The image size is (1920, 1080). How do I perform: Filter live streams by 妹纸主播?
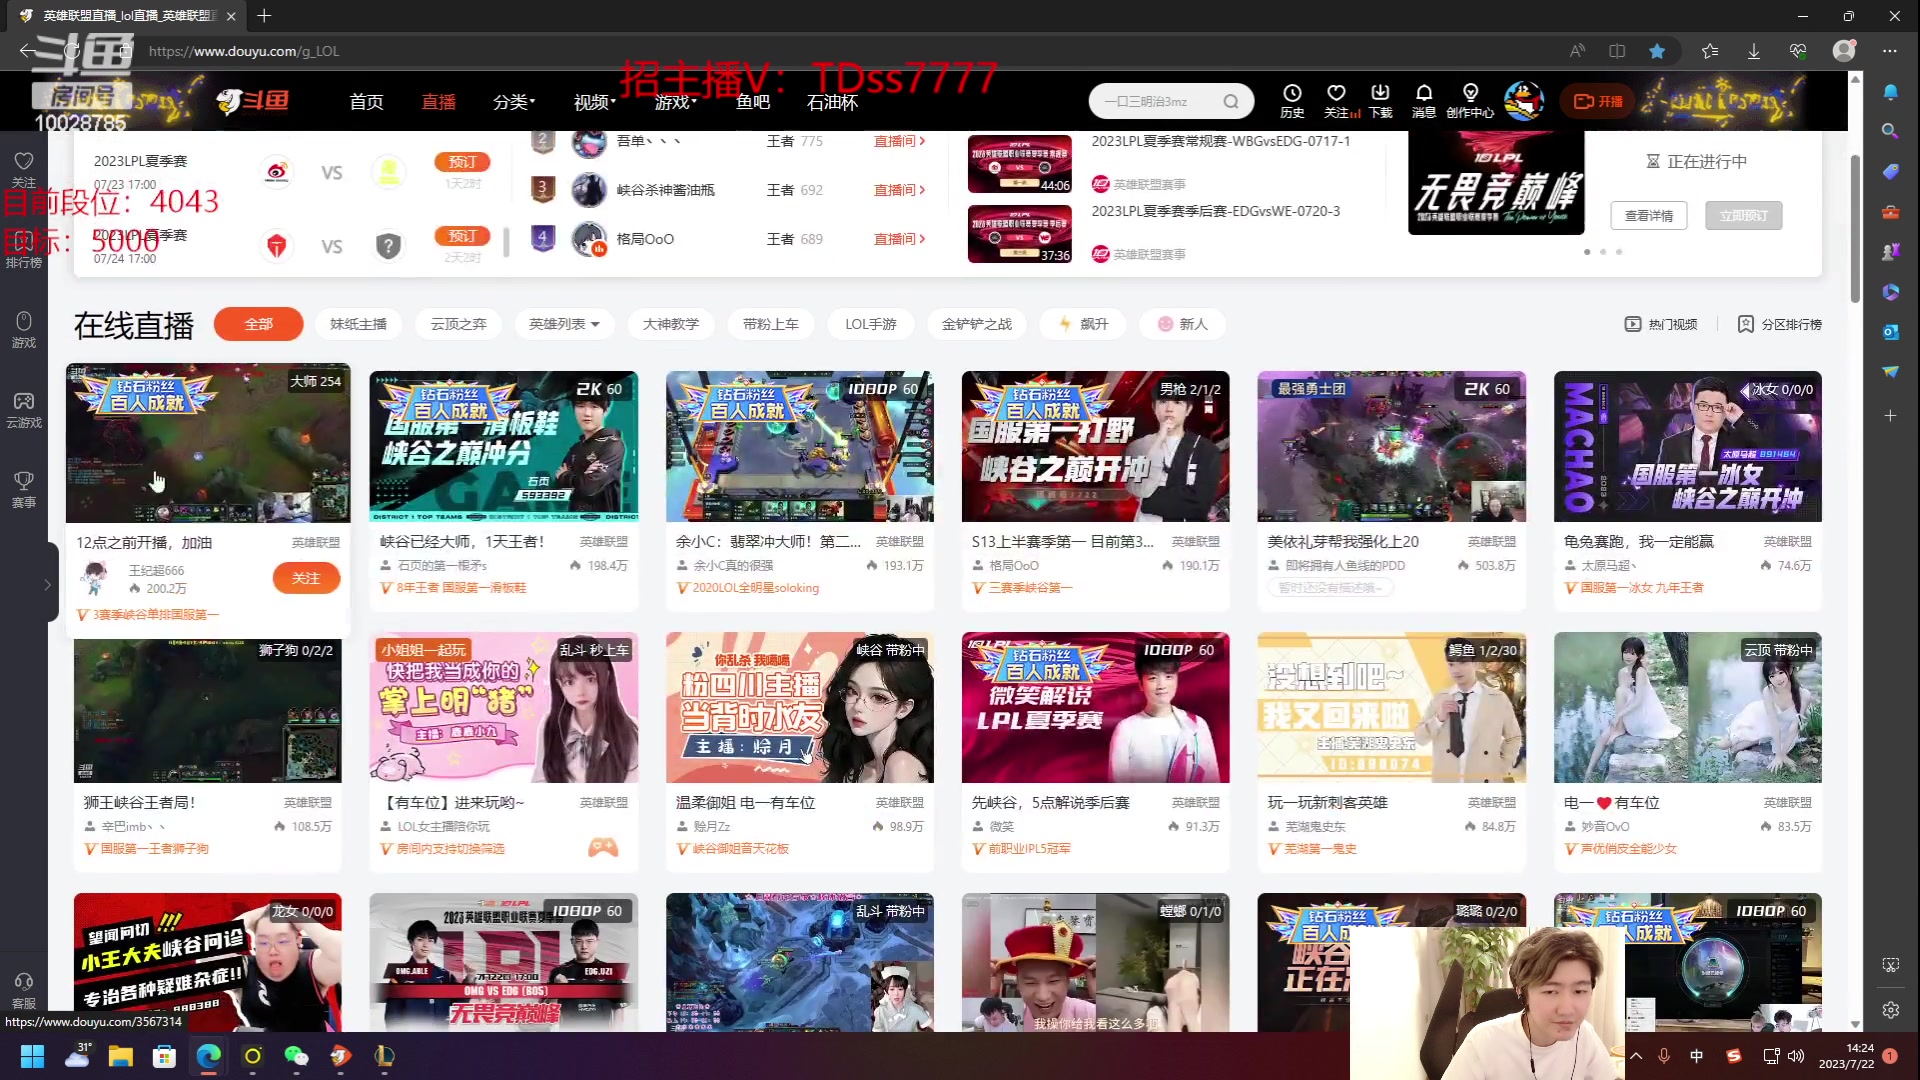click(x=358, y=324)
